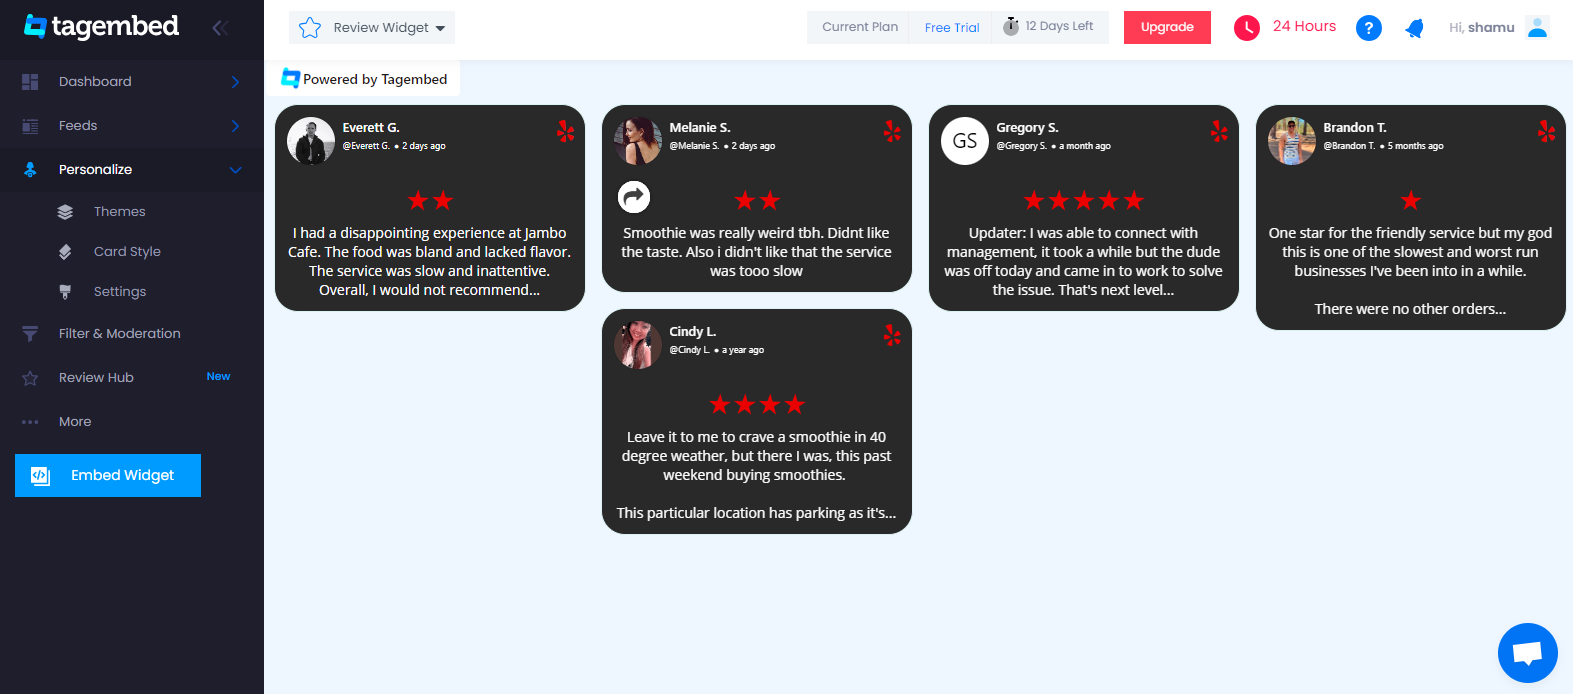
Task: Click the Yelp icon on Brandon T. card
Action: pos(1546,131)
